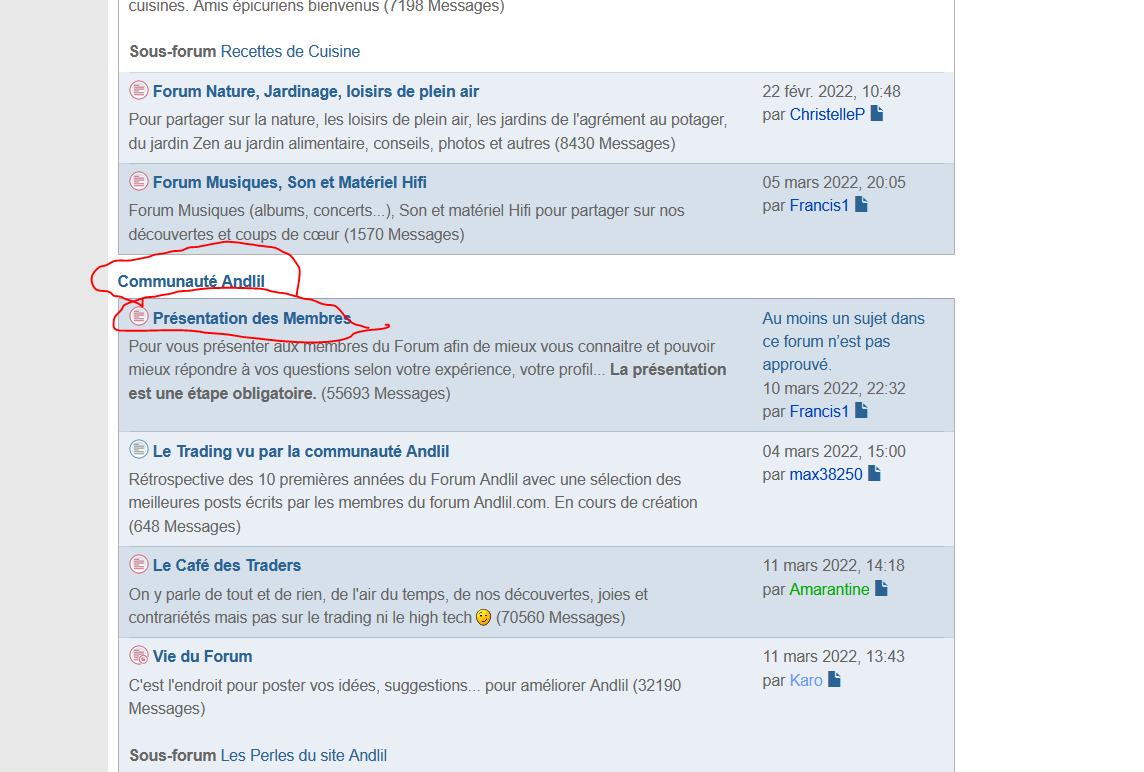View Karo user profile
This screenshot has height=772, width=1144.
click(x=805, y=680)
